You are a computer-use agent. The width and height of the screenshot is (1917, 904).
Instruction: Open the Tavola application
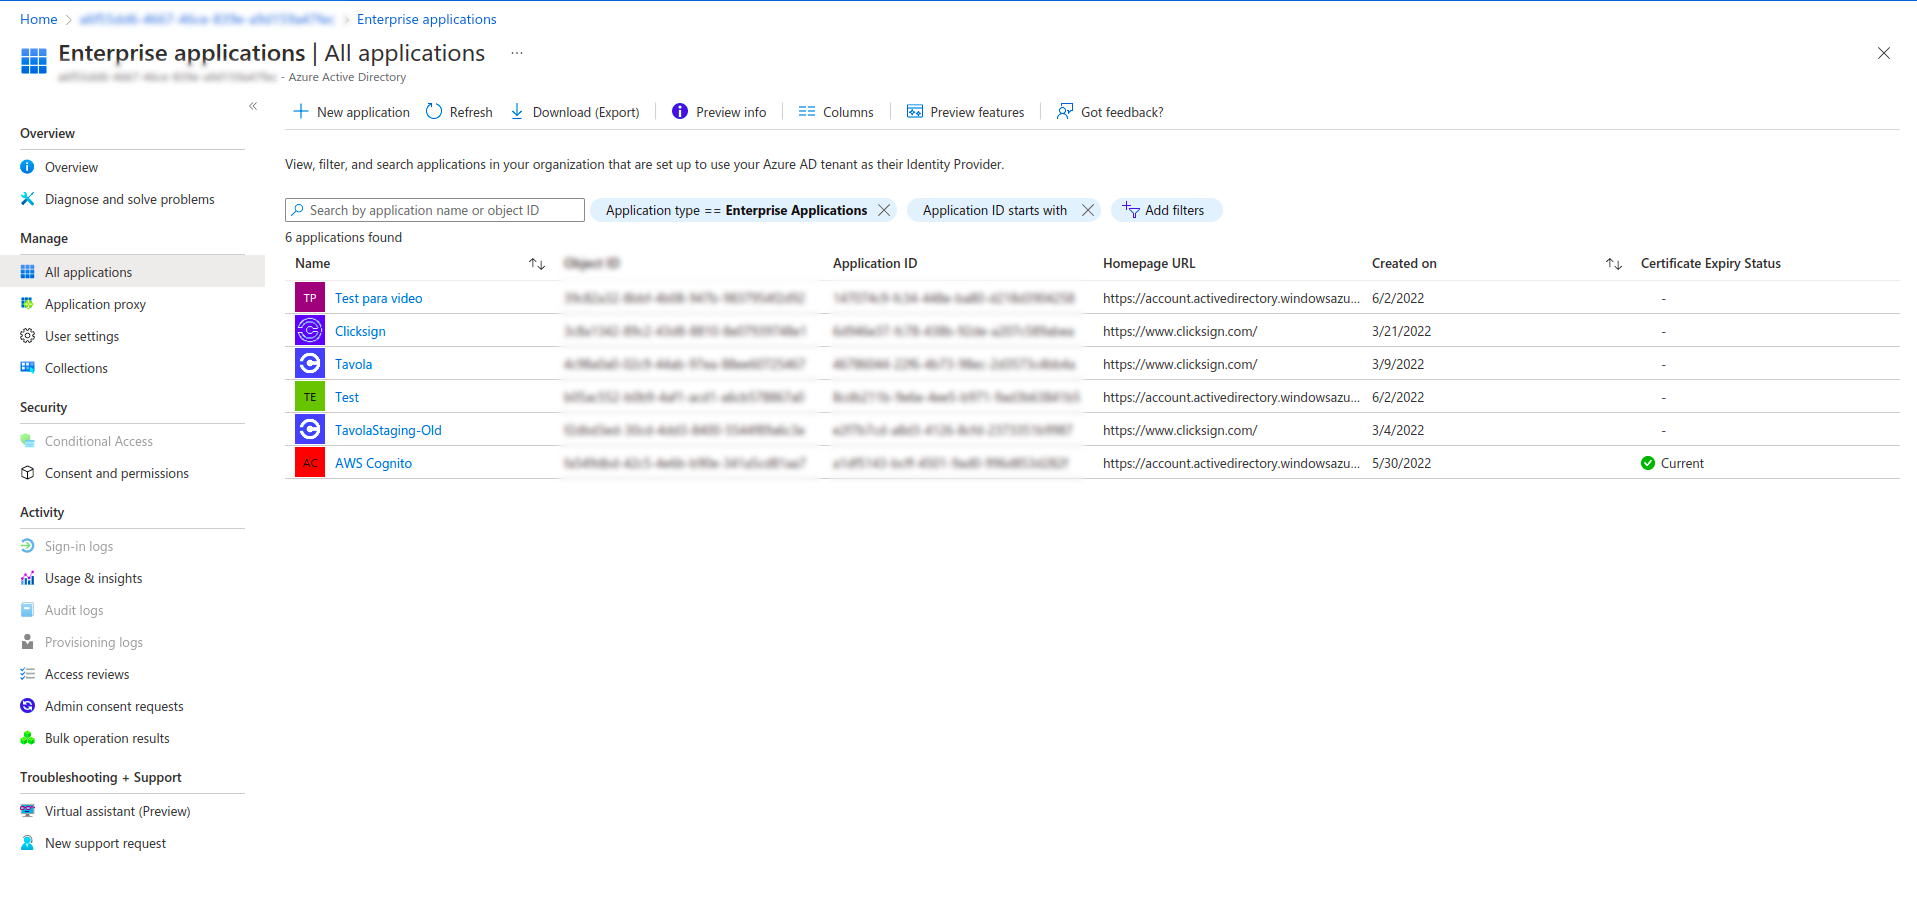point(354,364)
